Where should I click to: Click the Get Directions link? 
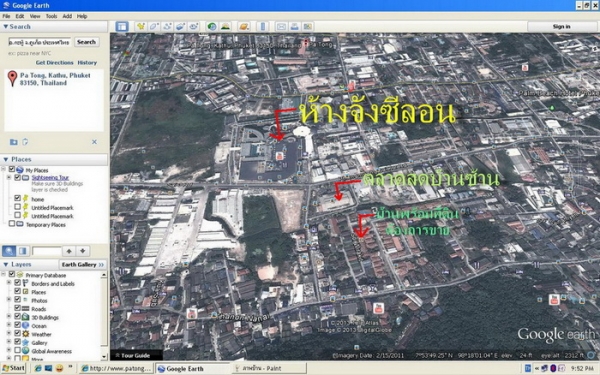tap(54, 62)
